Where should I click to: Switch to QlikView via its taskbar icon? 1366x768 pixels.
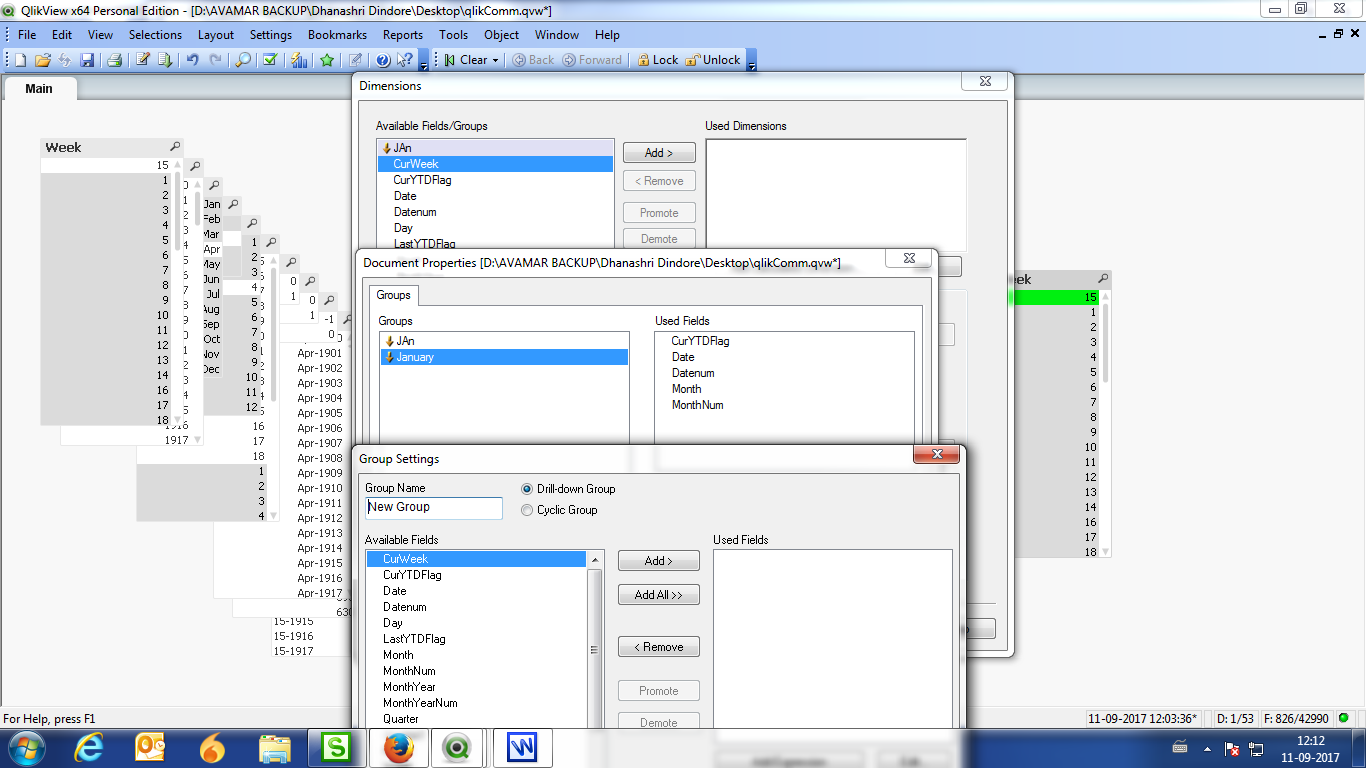pos(458,748)
